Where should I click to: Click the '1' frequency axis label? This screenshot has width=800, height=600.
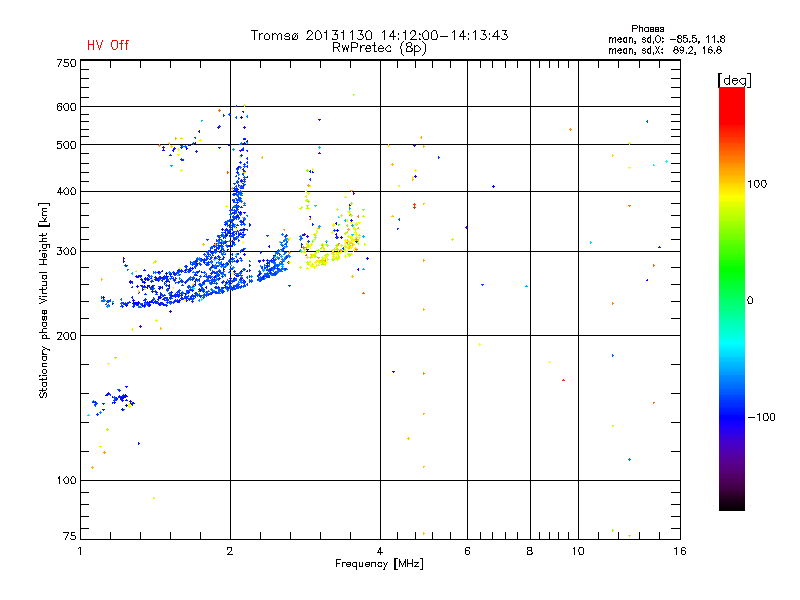click(80, 551)
